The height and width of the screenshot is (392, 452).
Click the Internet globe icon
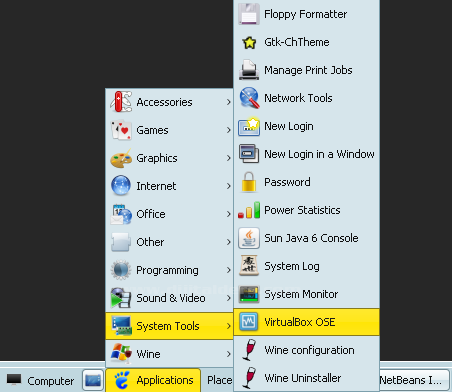pyautogui.click(x=121, y=185)
